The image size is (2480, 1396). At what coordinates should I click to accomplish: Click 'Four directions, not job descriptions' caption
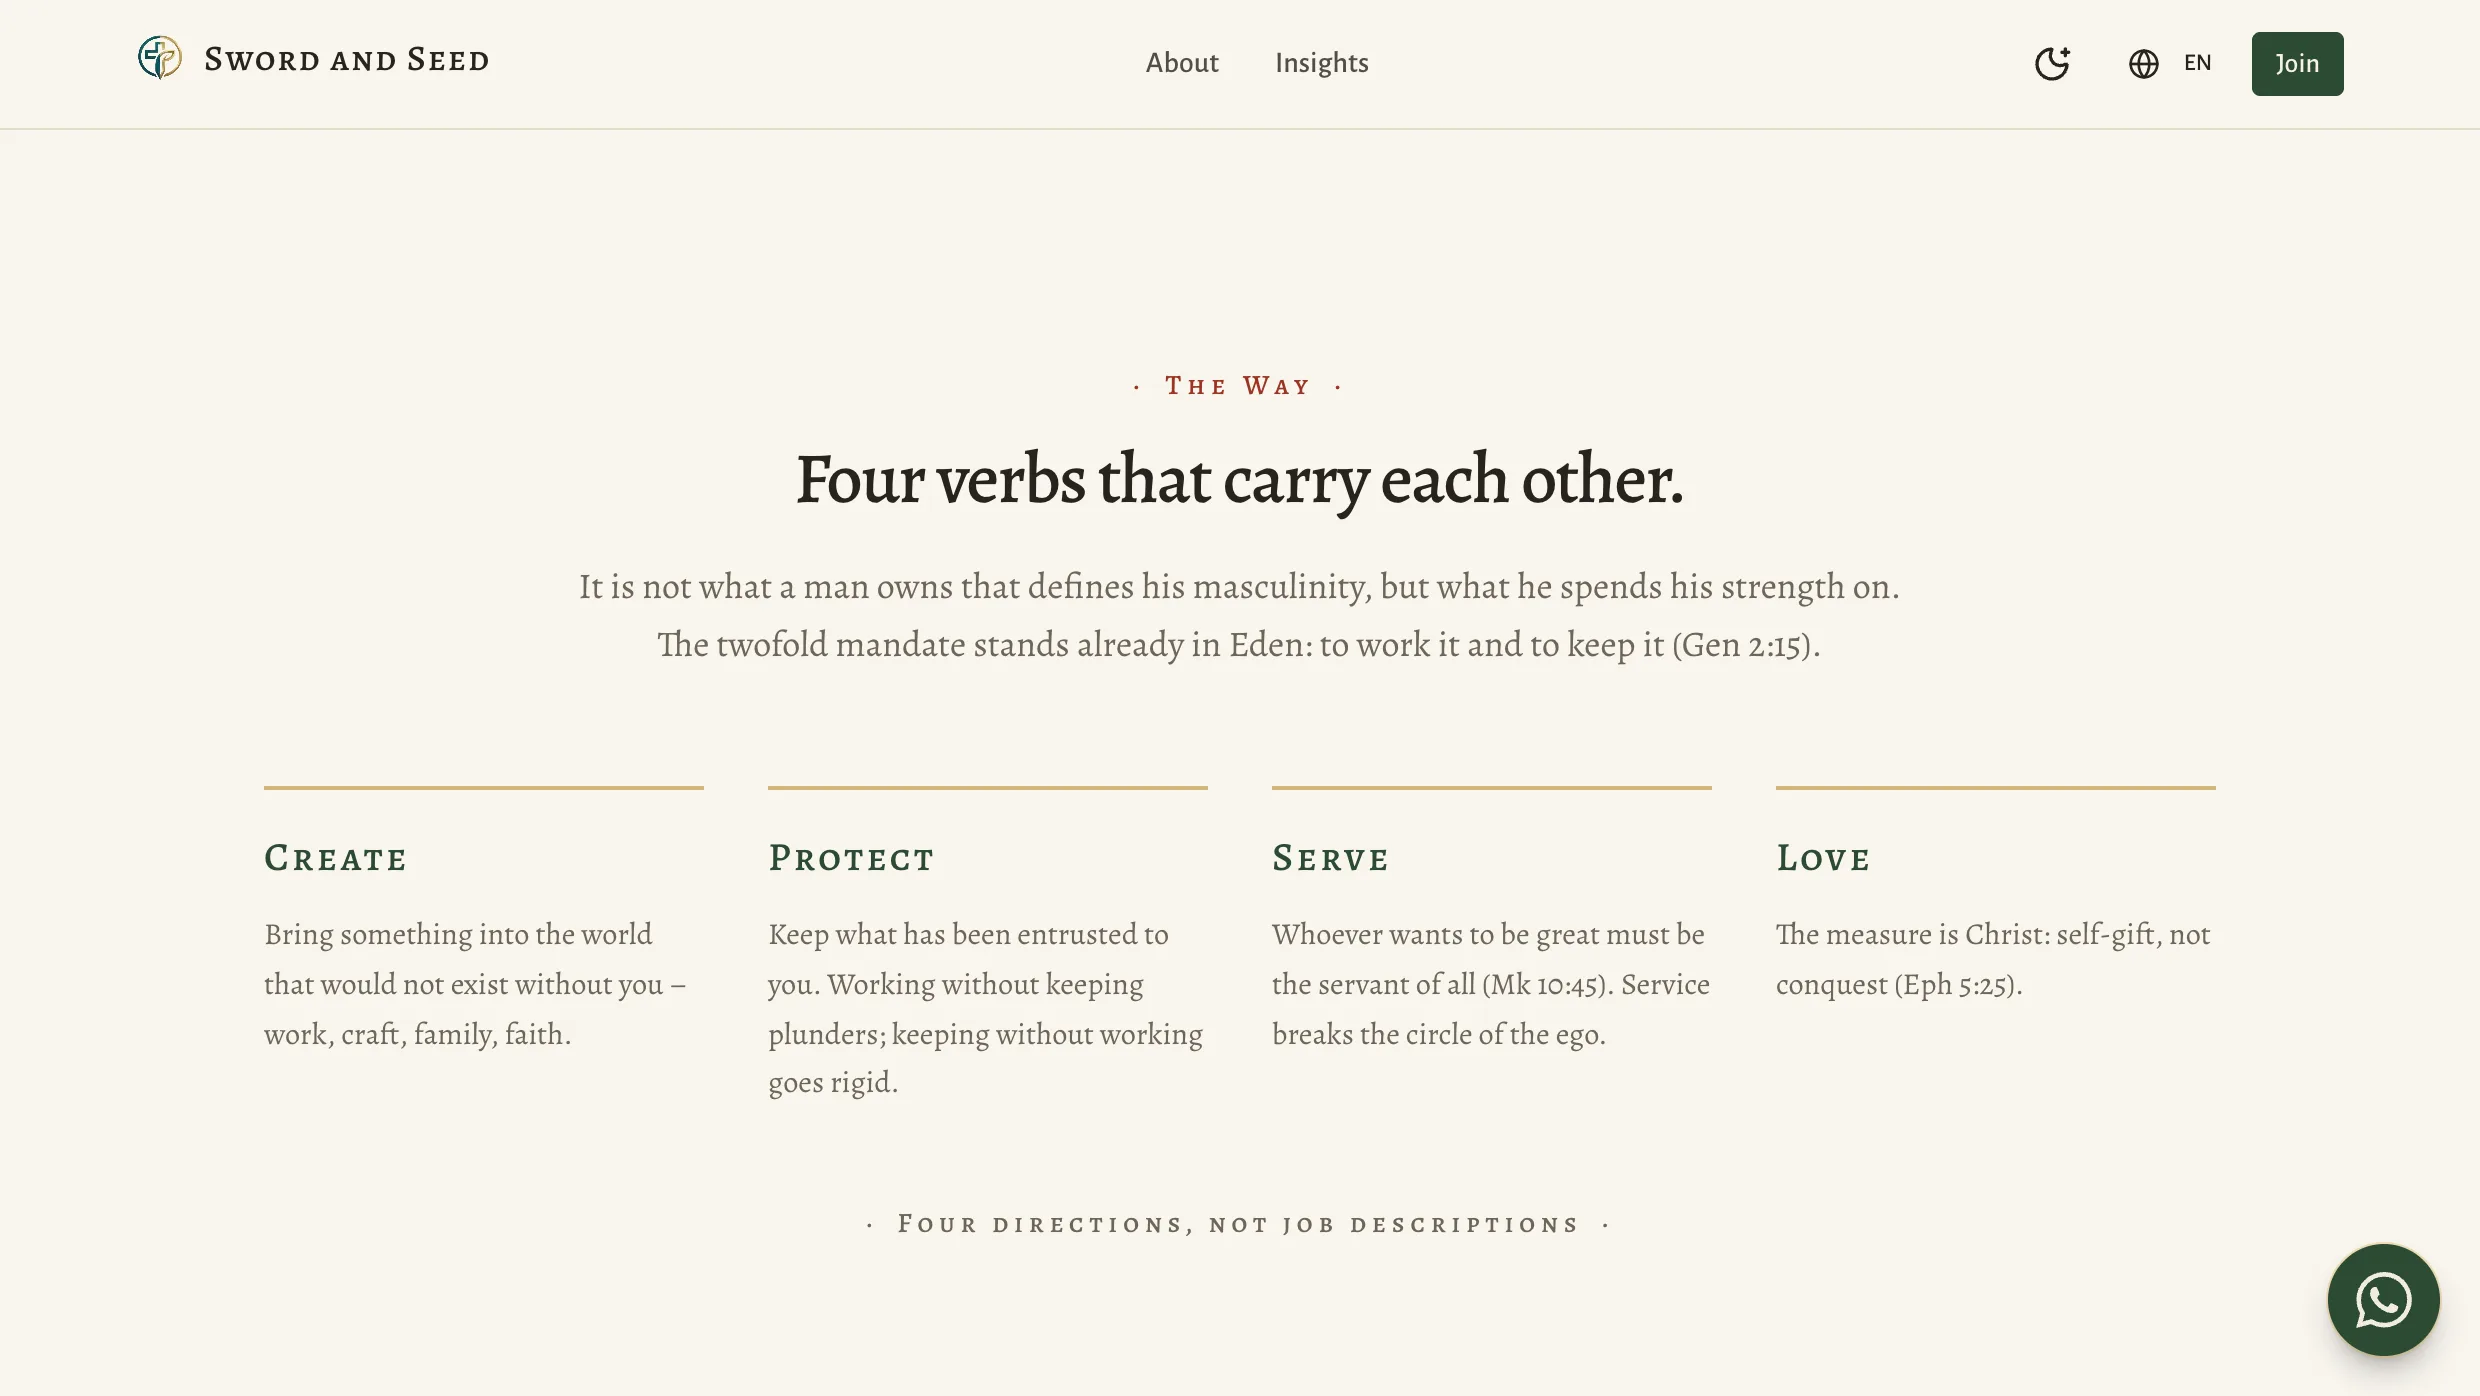pos(1238,1225)
